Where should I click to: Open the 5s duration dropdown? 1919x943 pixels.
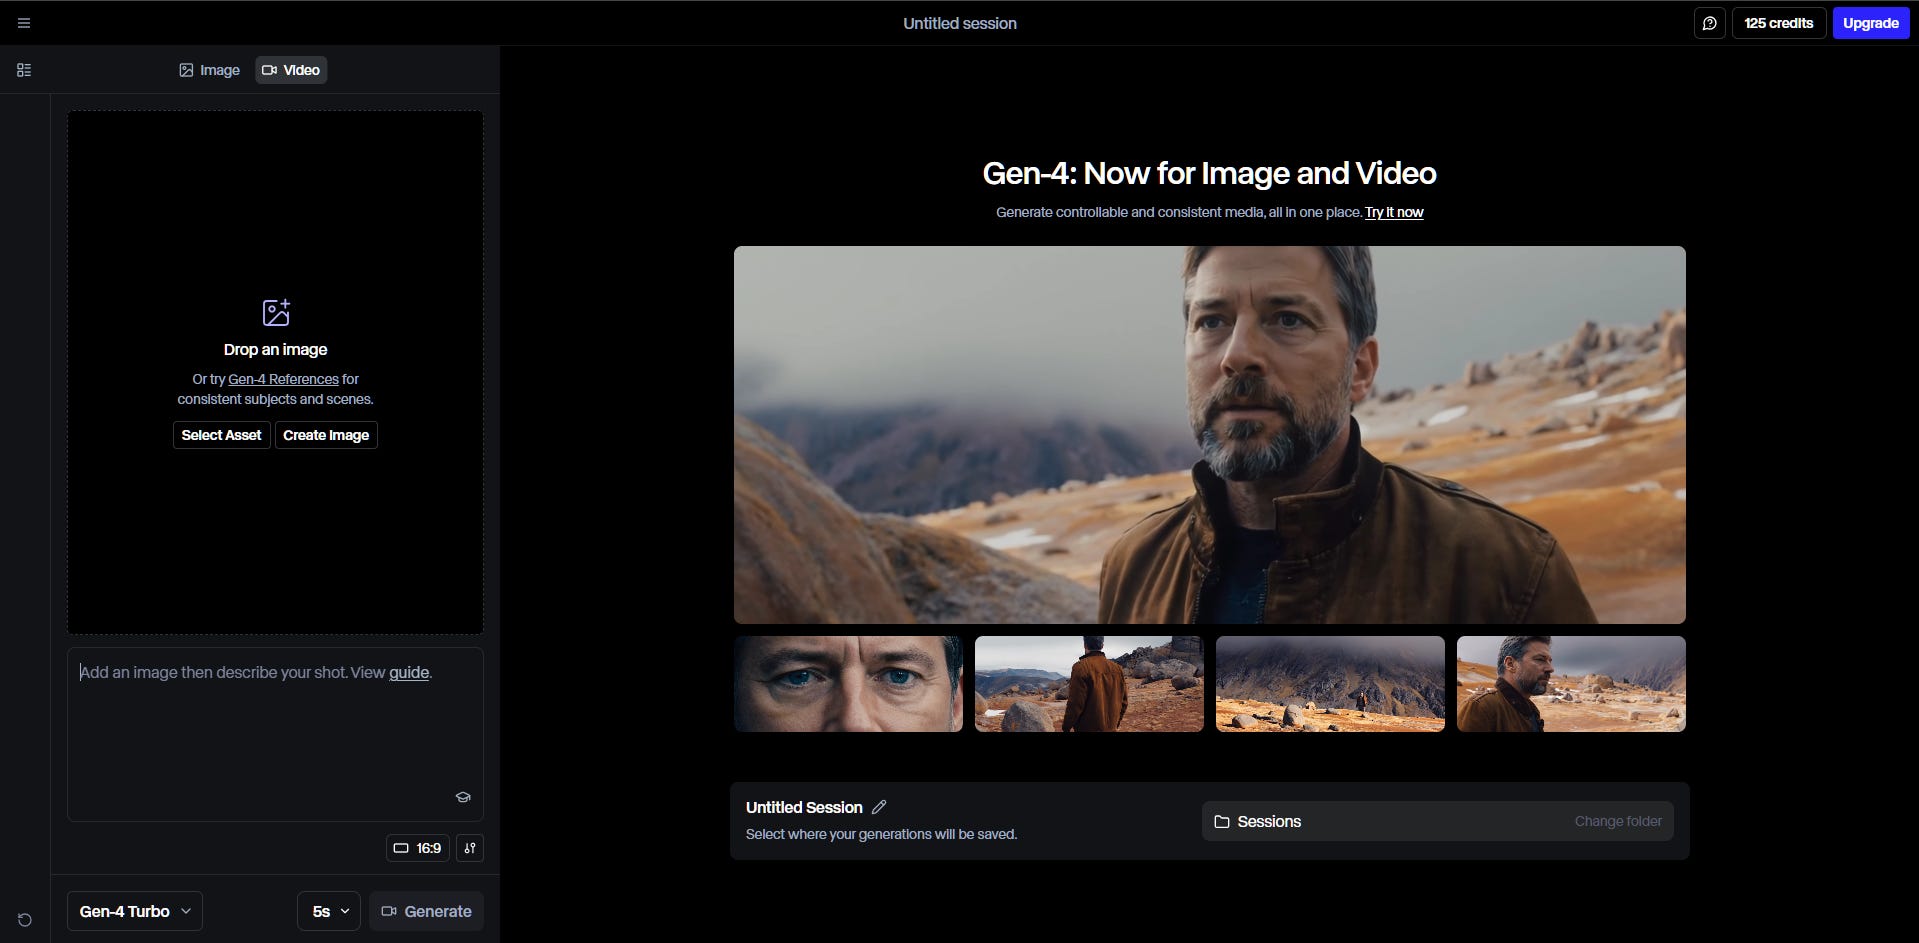pyautogui.click(x=329, y=911)
